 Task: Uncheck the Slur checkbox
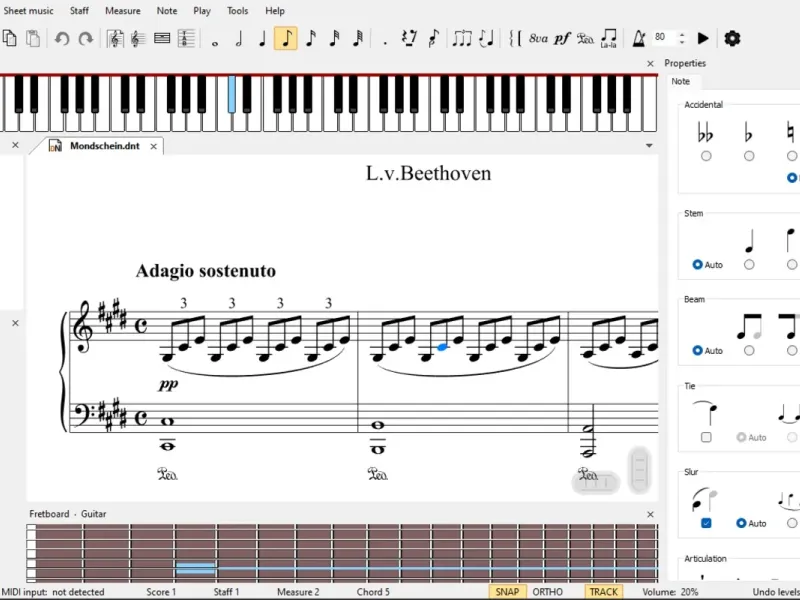(706, 523)
